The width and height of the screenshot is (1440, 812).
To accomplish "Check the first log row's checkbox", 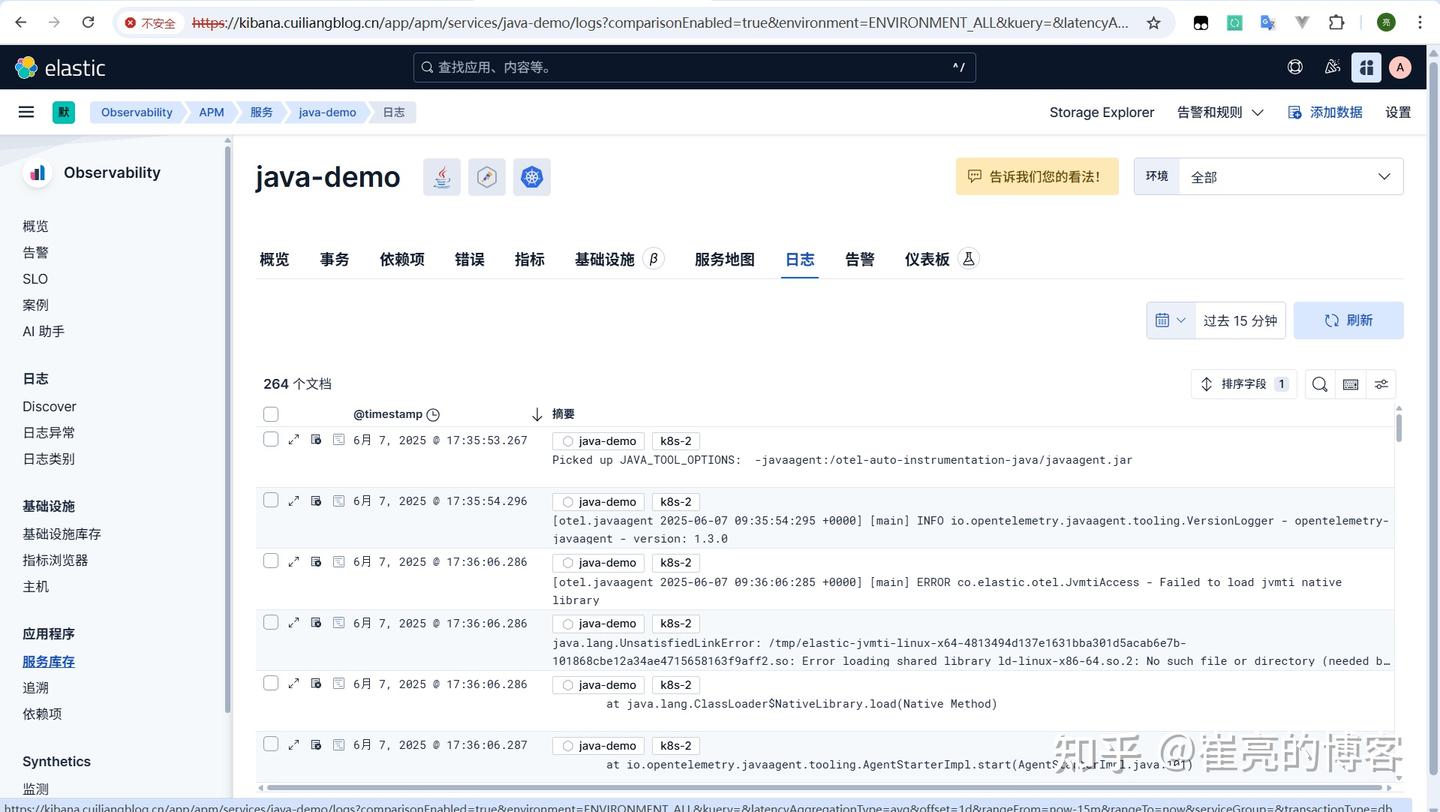I will tap(270, 440).
